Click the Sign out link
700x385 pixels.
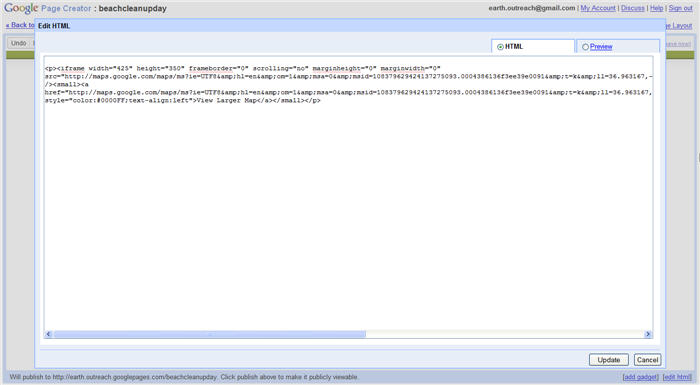pyautogui.click(x=680, y=8)
